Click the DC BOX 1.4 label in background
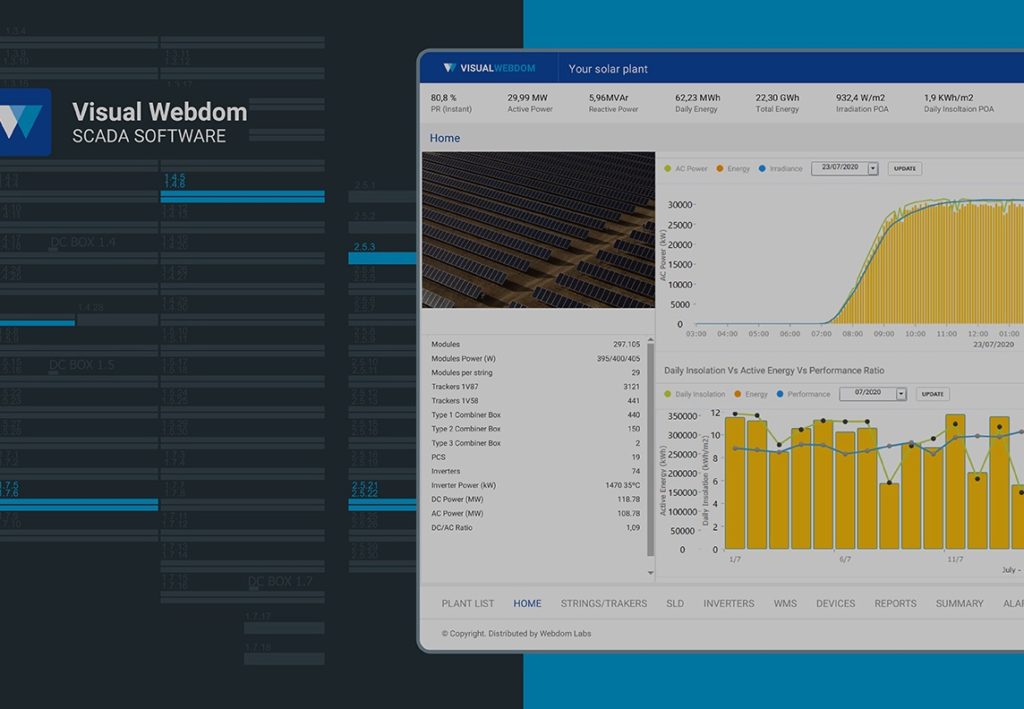1024x709 pixels. [83, 242]
